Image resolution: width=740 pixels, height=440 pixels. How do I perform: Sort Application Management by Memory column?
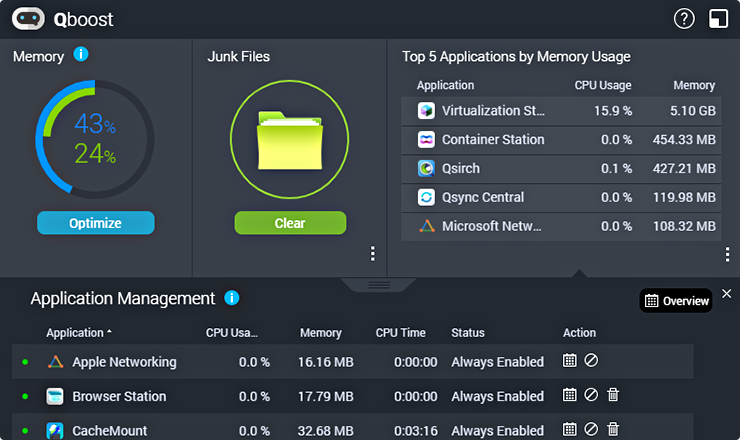[x=321, y=333]
